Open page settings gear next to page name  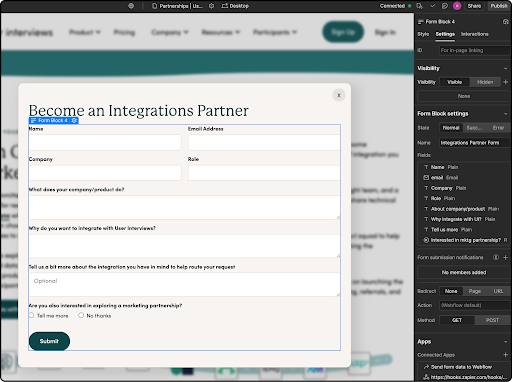[x=211, y=6]
